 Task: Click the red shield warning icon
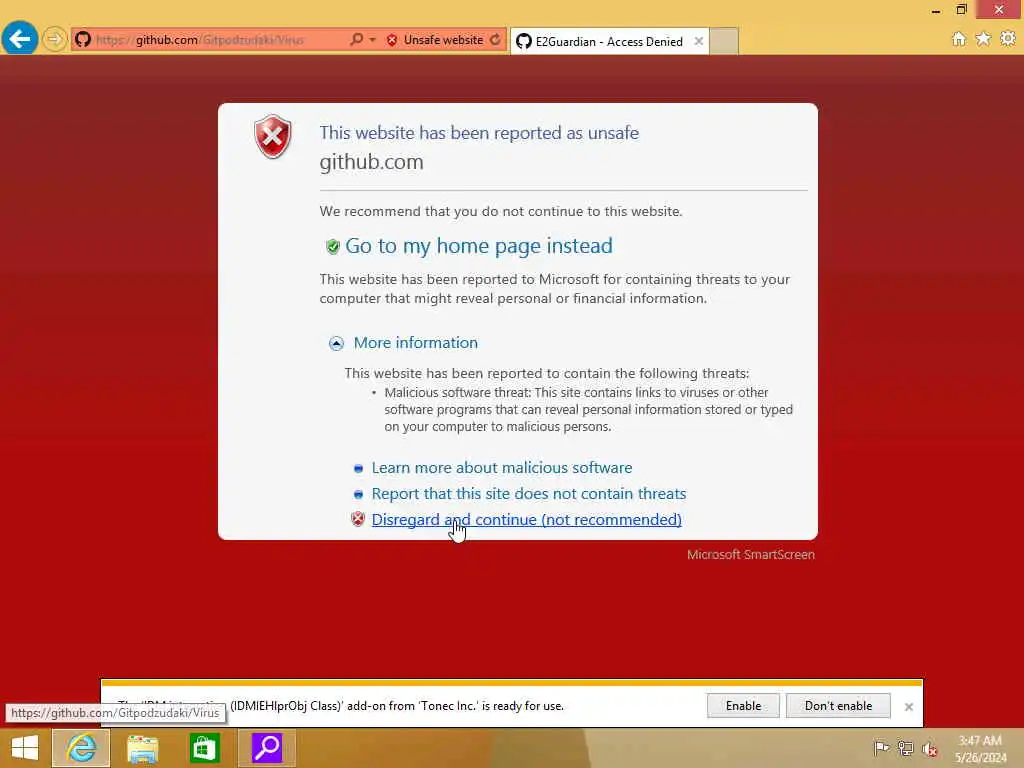pos(273,136)
